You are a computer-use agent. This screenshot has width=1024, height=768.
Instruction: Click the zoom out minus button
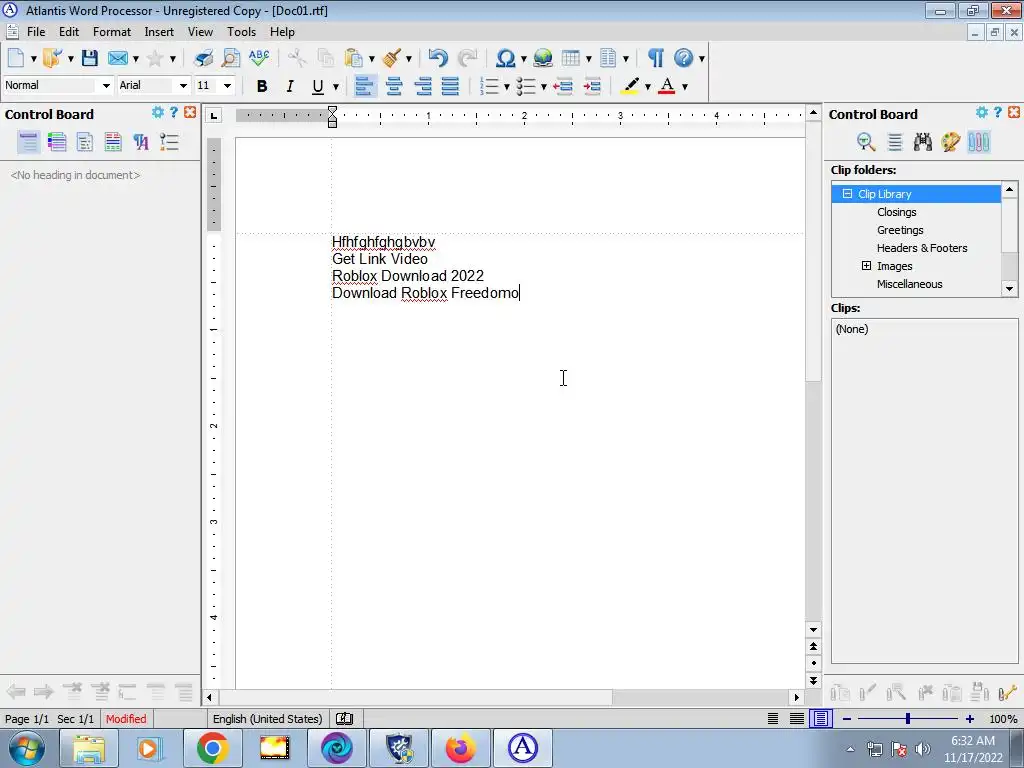point(847,718)
